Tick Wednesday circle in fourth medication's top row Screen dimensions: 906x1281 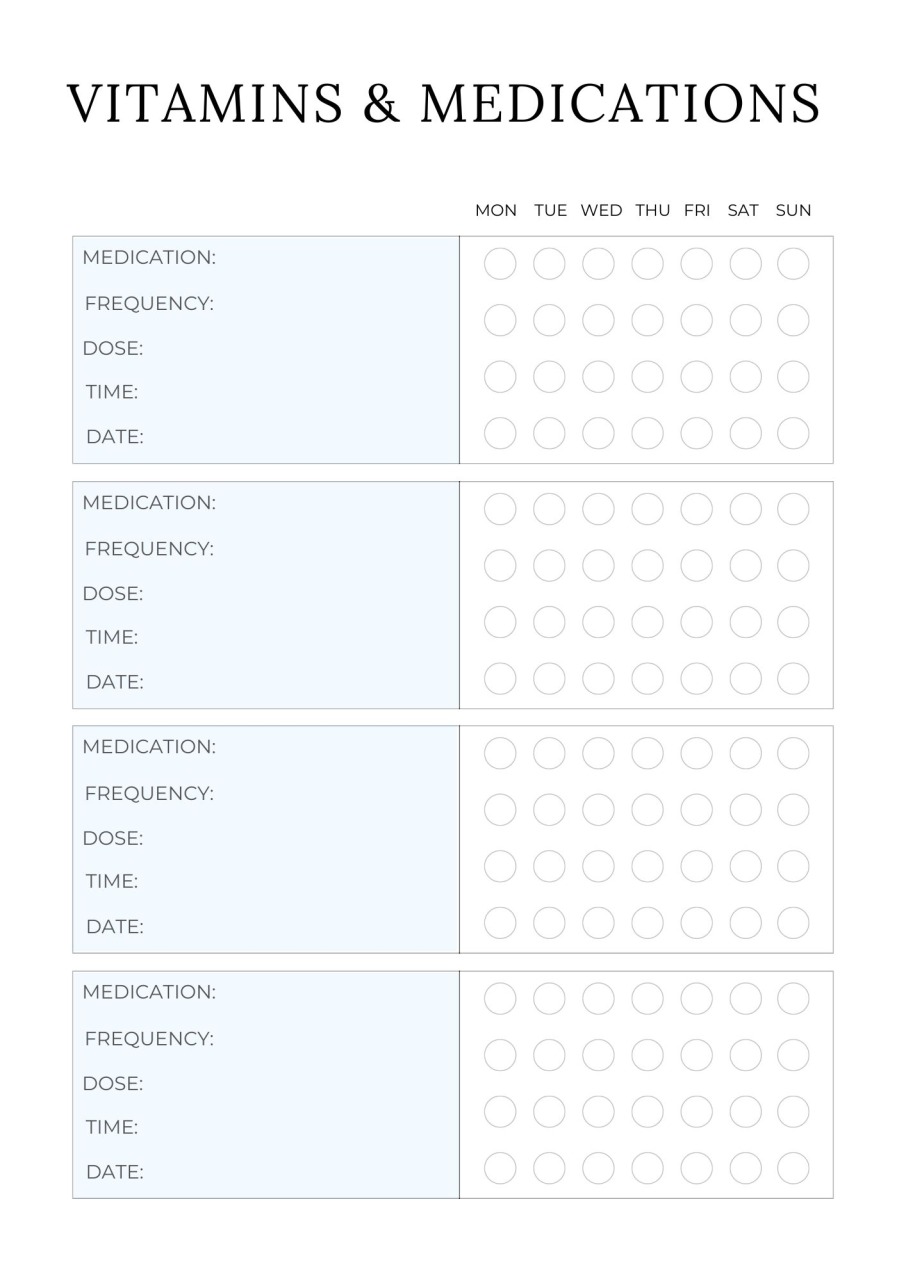(598, 998)
